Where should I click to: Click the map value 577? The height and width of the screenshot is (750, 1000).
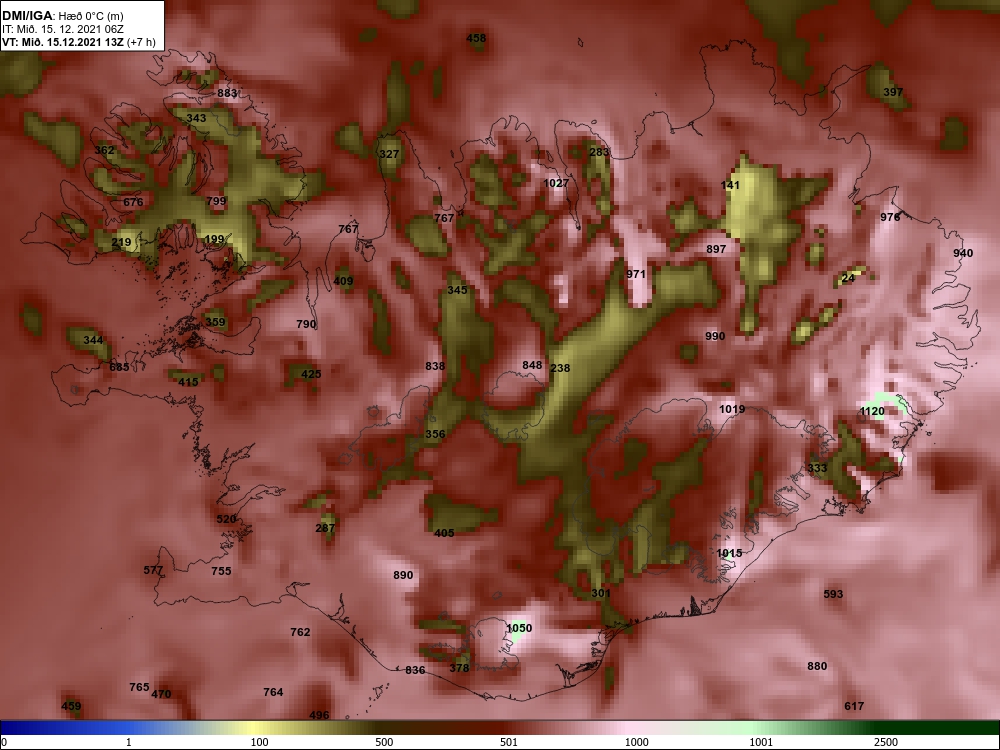153,571
